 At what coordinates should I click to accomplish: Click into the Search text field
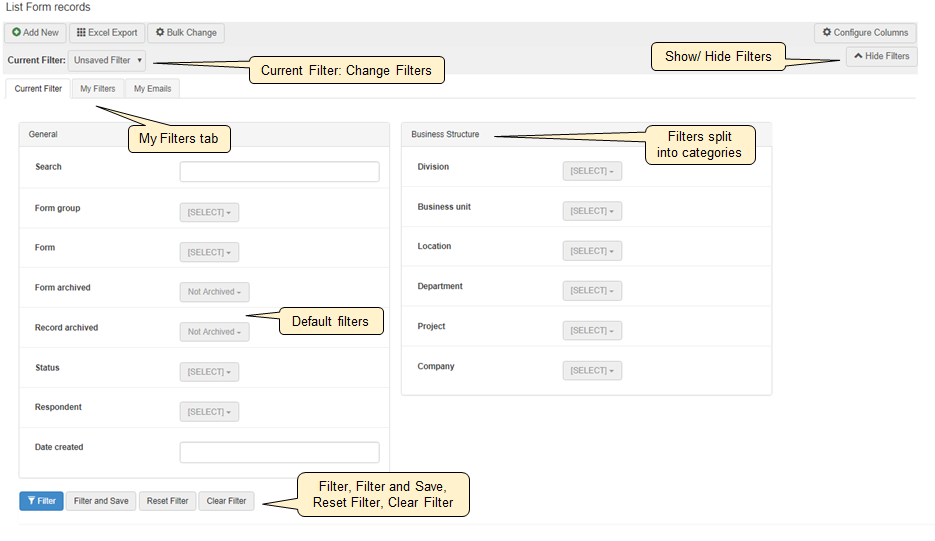point(279,172)
